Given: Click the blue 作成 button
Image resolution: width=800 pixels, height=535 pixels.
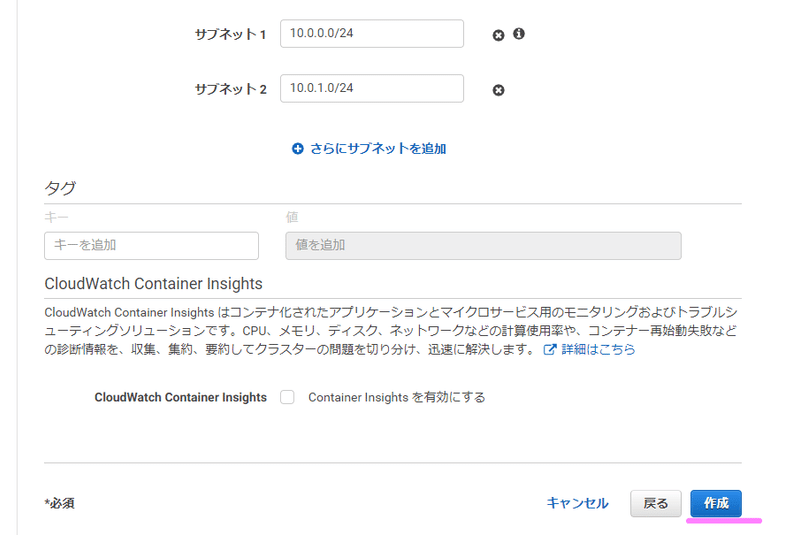Looking at the screenshot, I should [x=716, y=503].
